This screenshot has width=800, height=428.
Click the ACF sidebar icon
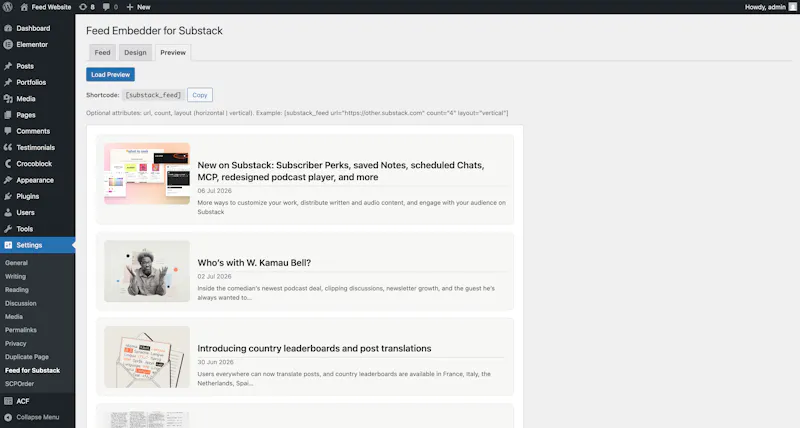8,401
